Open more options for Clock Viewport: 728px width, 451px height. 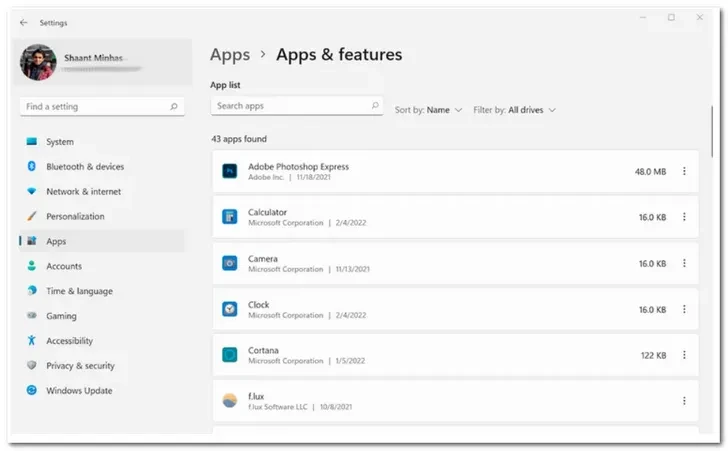coord(684,309)
